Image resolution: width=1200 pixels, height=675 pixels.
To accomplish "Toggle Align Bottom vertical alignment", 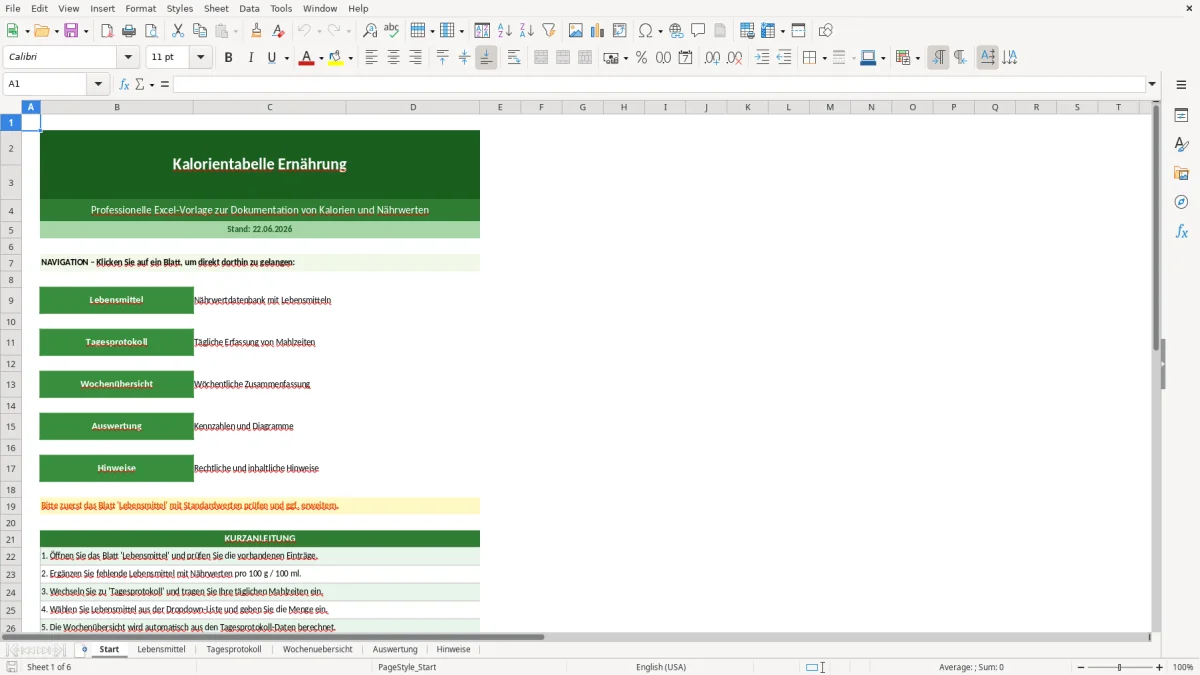I will coord(486,58).
